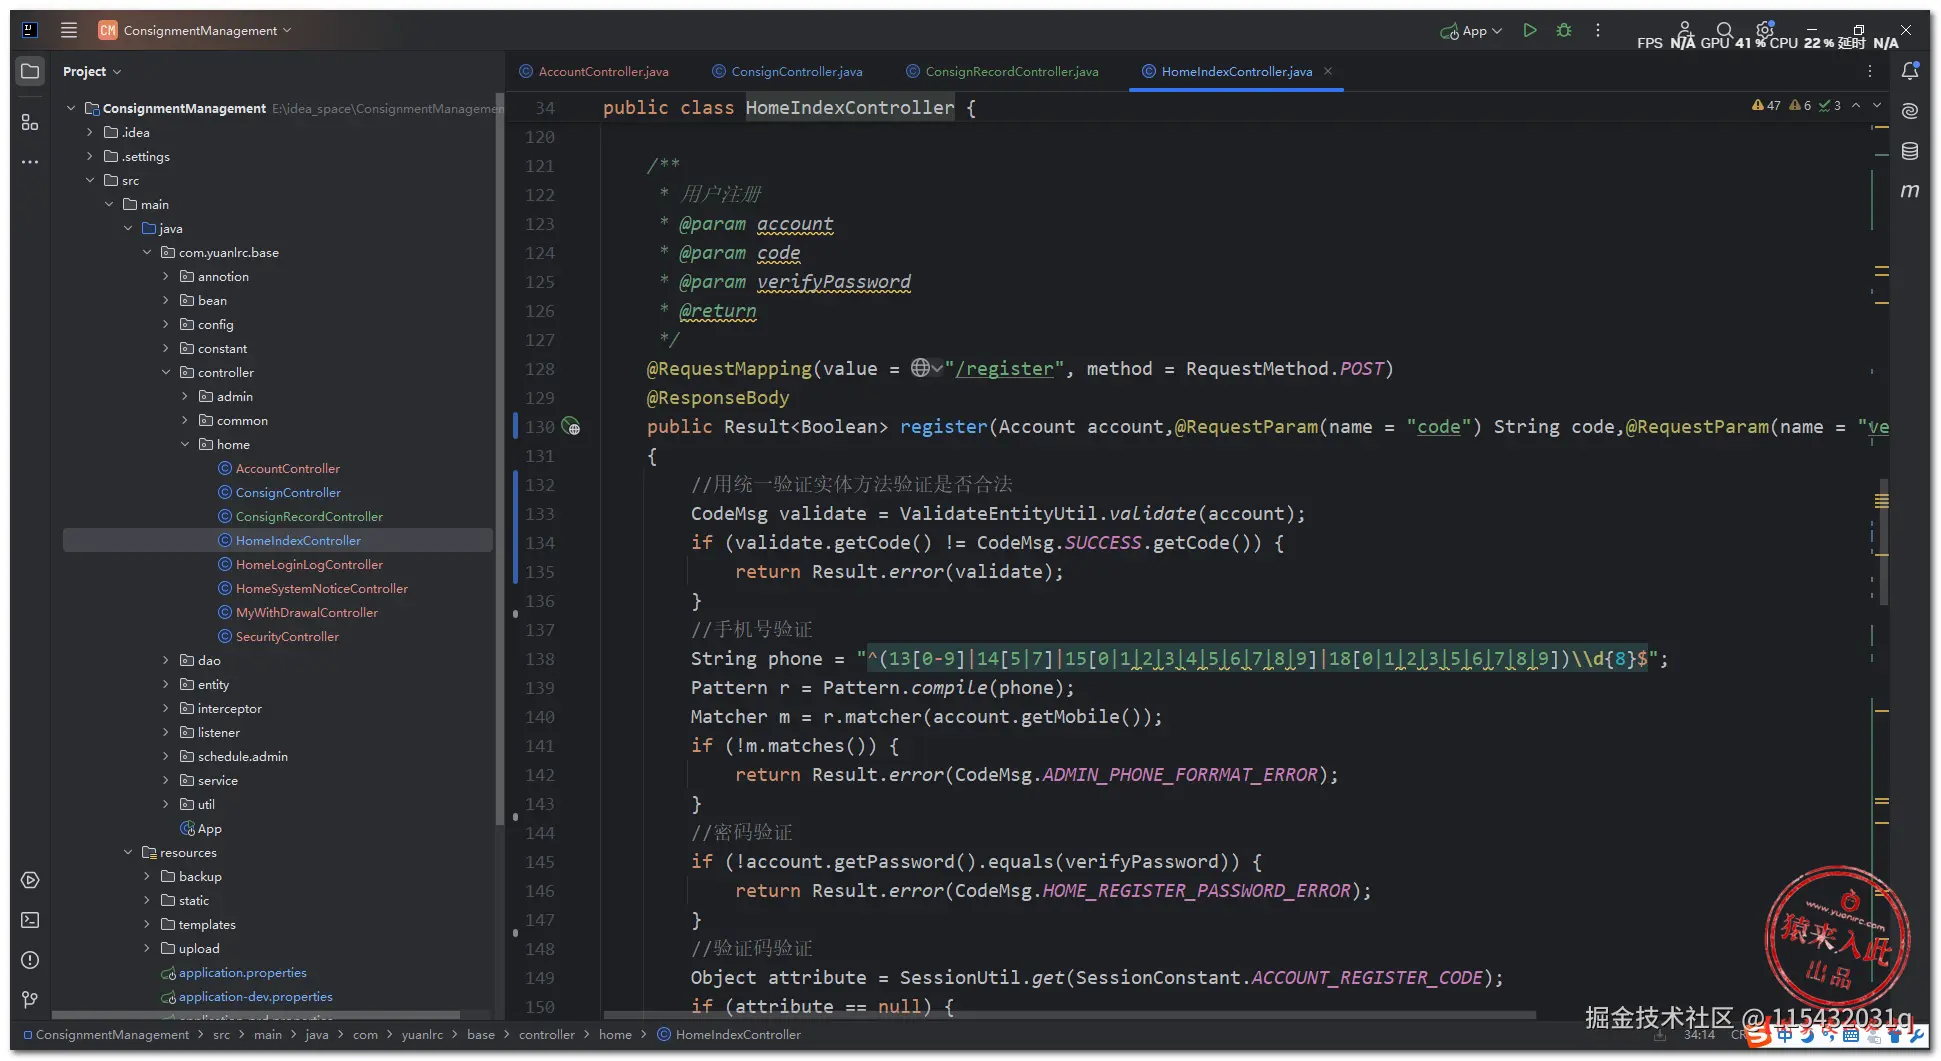Open IDE settings gear
The image size is (1941, 1061).
pos(1765,30)
